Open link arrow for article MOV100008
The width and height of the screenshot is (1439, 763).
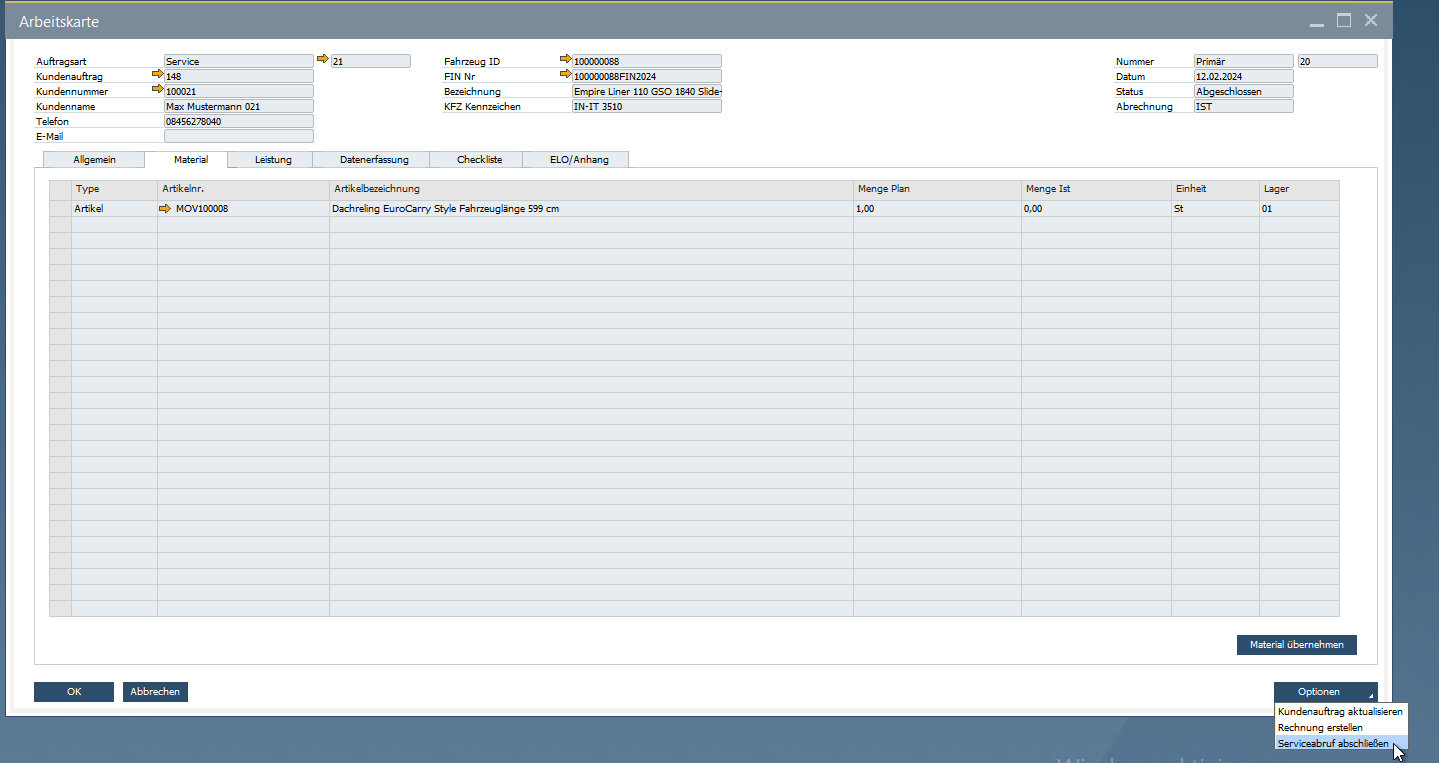[165, 209]
